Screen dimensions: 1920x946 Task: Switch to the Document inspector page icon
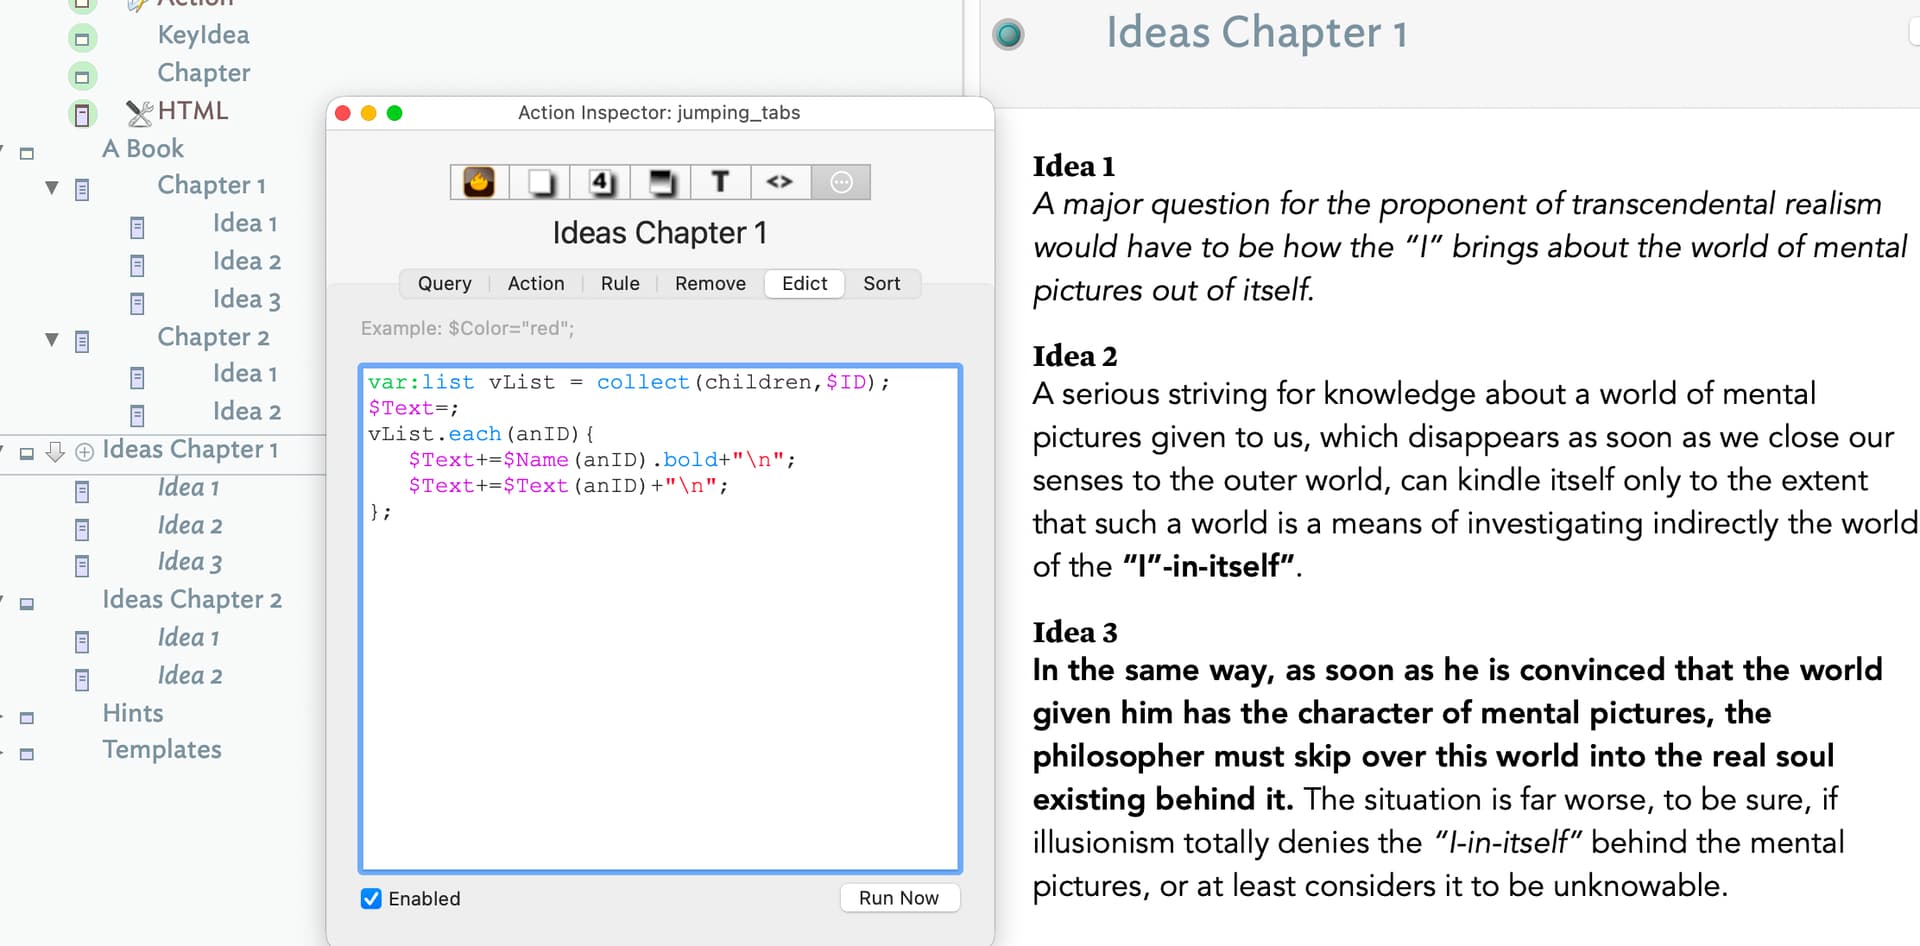(x=540, y=182)
